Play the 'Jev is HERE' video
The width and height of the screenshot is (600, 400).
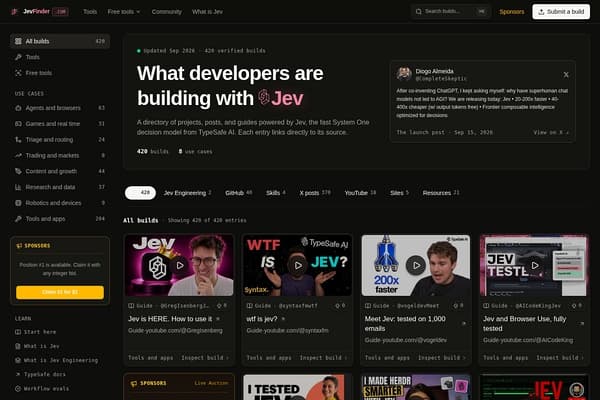coord(179,265)
